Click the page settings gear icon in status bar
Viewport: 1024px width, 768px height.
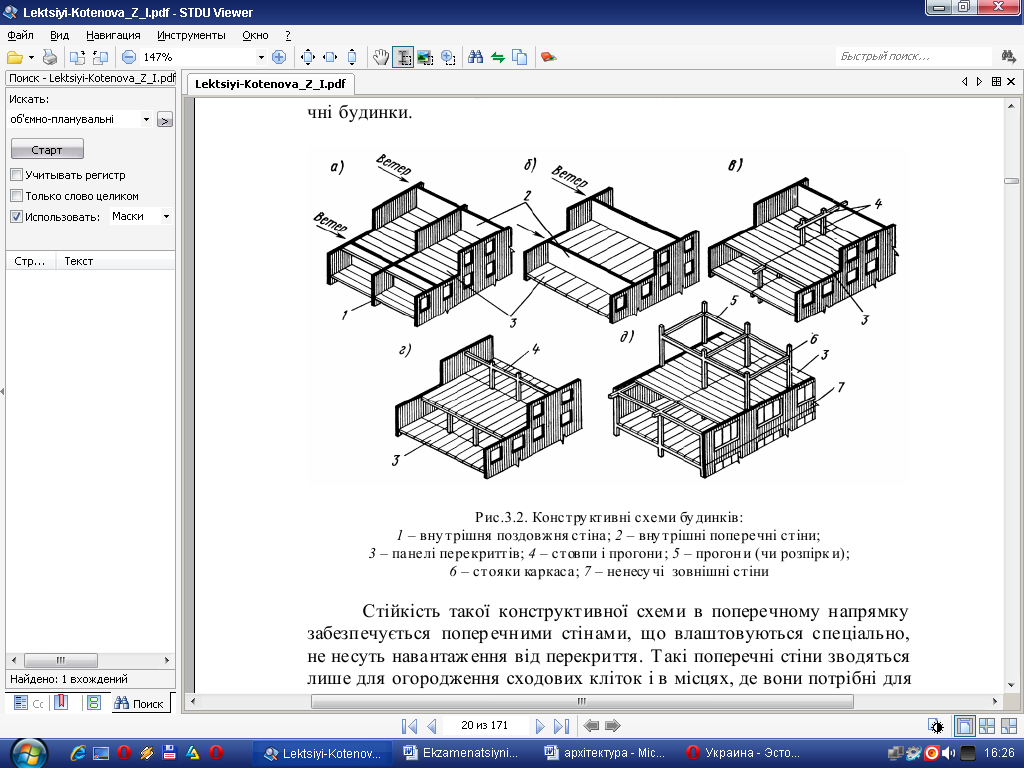coord(936,726)
